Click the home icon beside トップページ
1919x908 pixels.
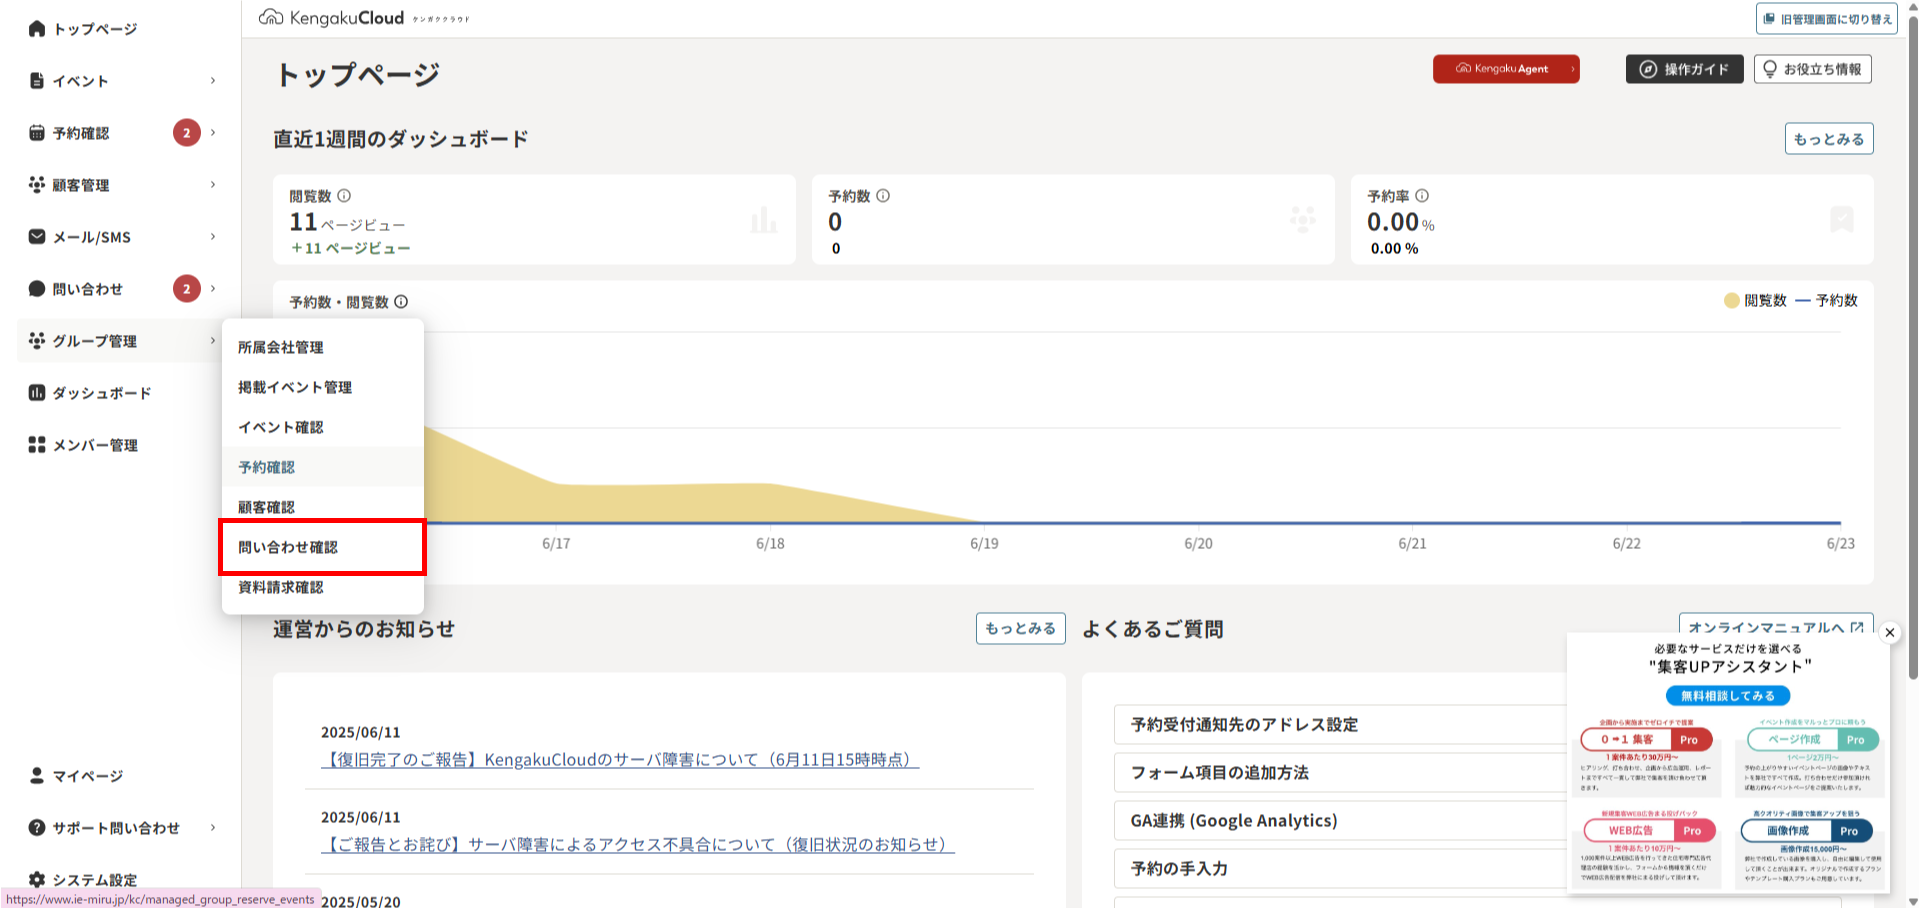coord(37,29)
